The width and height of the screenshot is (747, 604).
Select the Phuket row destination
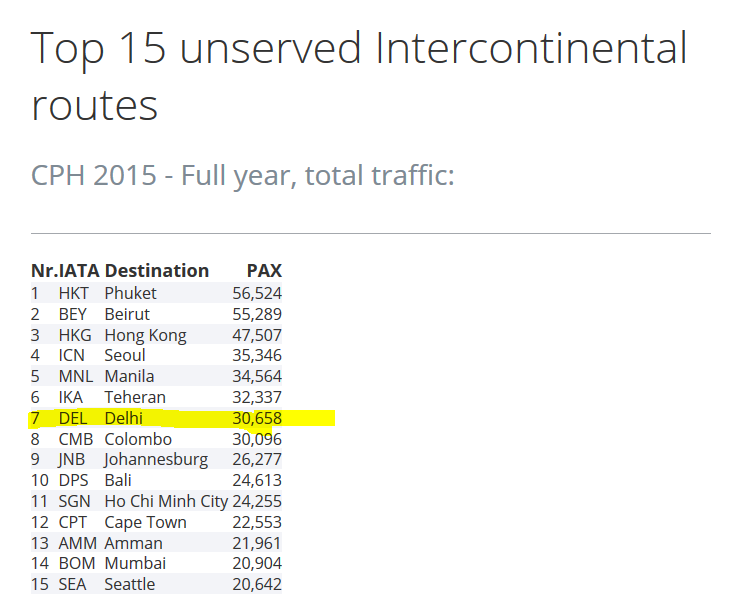pyautogui.click(x=131, y=293)
